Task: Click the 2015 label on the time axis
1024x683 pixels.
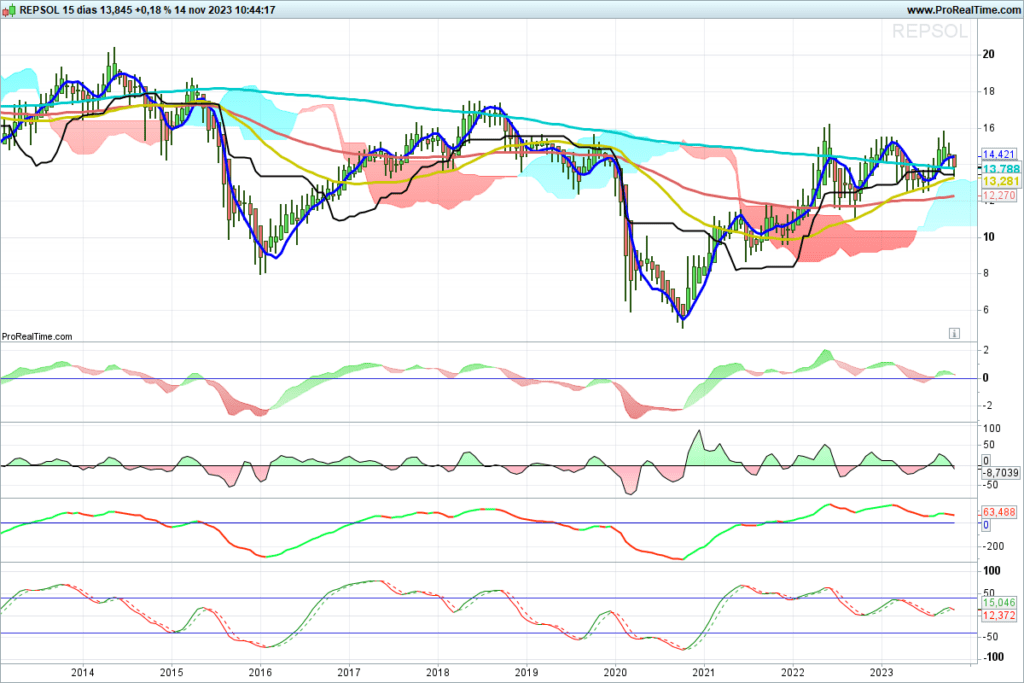Action: coord(172,673)
